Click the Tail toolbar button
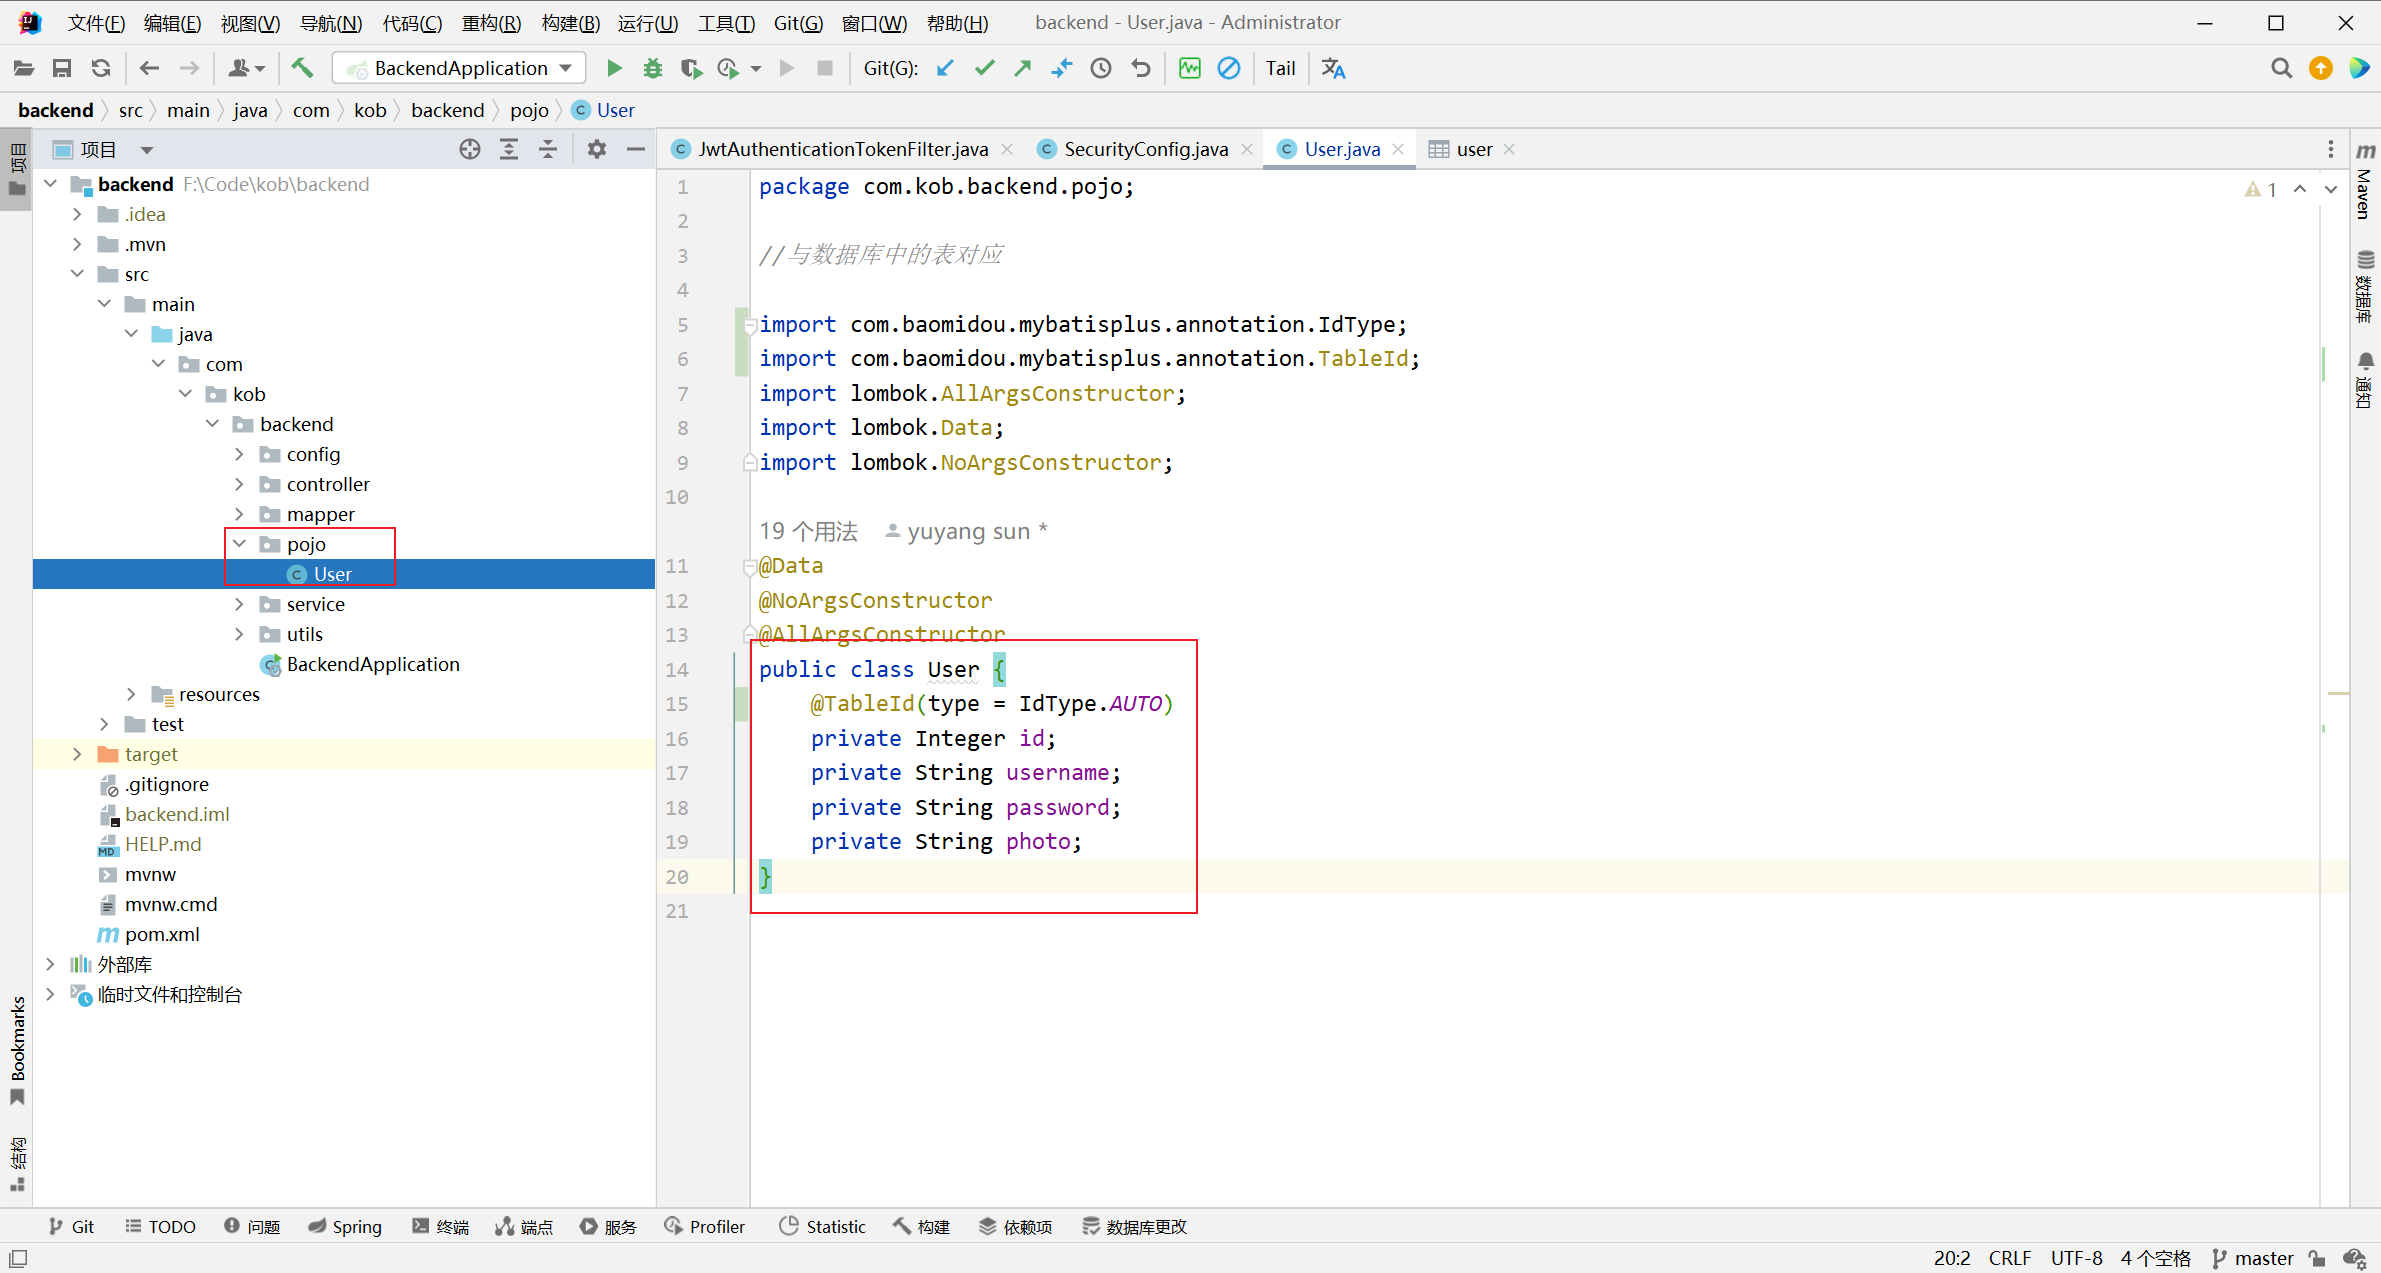This screenshot has height=1273, width=2381. [1280, 68]
